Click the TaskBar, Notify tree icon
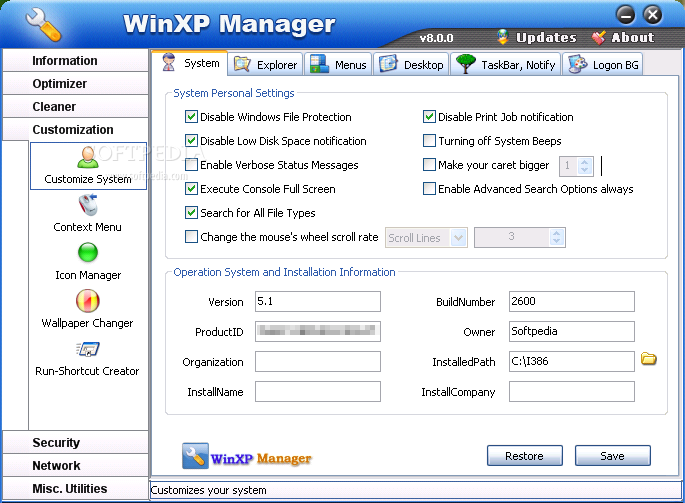Image resolution: width=685 pixels, height=503 pixels. pyautogui.click(x=466, y=64)
